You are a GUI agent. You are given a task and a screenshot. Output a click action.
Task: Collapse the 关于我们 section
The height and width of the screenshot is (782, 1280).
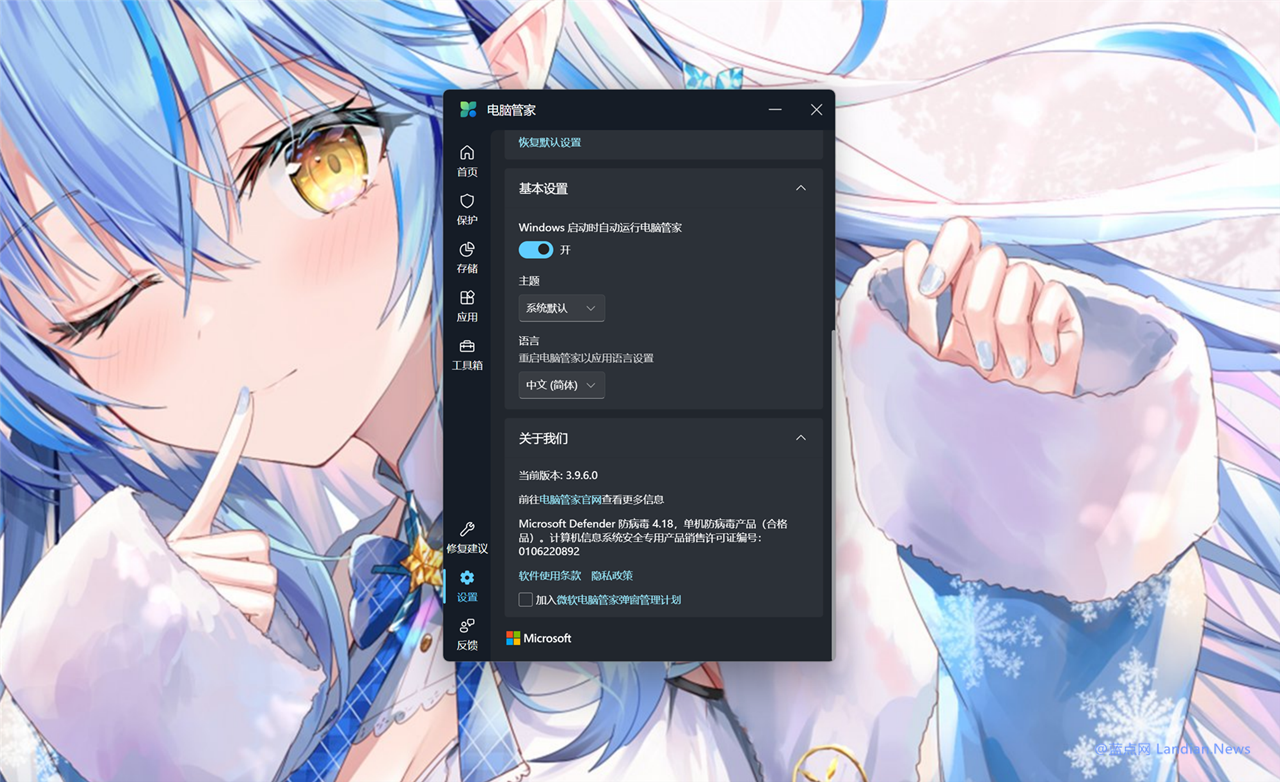801,438
